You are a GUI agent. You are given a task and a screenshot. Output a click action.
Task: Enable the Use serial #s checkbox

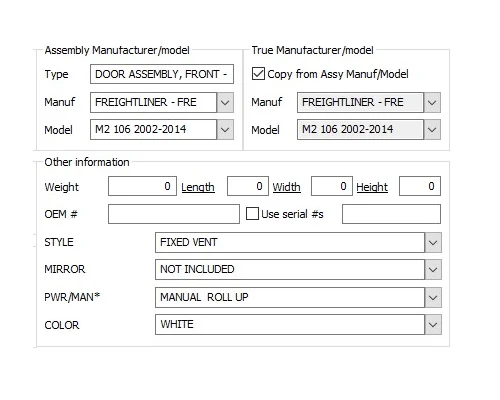(x=252, y=214)
